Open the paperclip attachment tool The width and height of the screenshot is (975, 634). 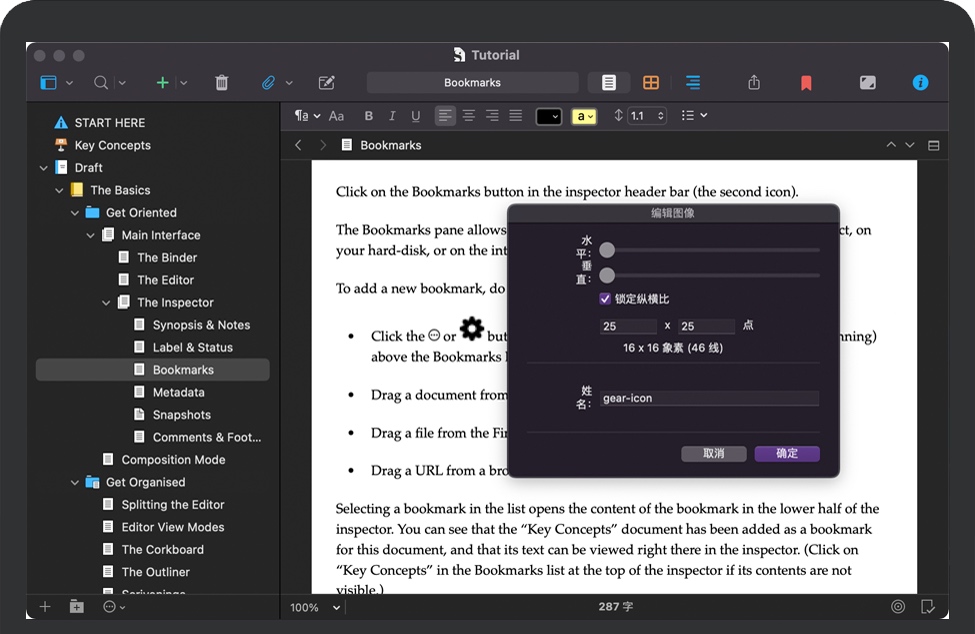pos(268,83)
